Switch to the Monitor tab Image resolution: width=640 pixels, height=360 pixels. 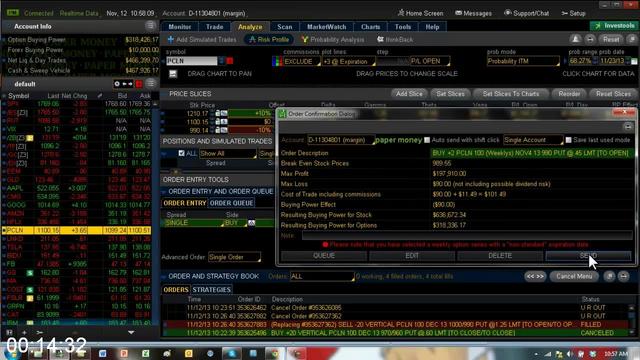[180, 27]
